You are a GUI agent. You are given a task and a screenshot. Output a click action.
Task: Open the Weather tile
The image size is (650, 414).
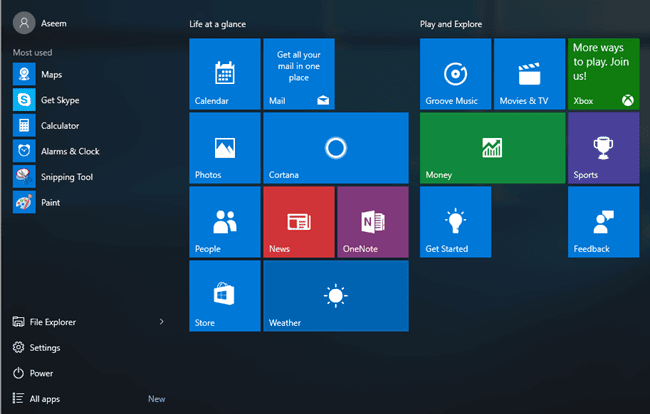point(335,296)
